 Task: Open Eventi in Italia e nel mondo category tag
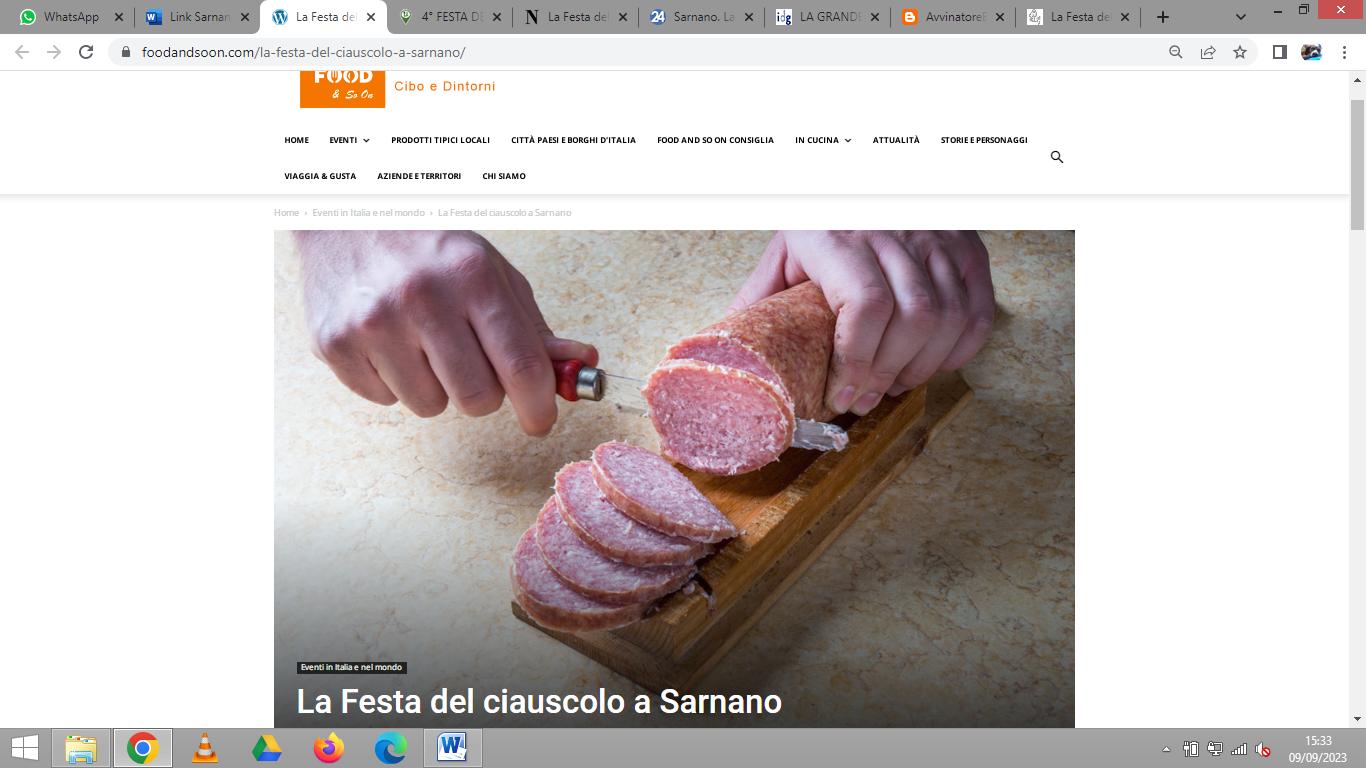click(x=351, y=667)
